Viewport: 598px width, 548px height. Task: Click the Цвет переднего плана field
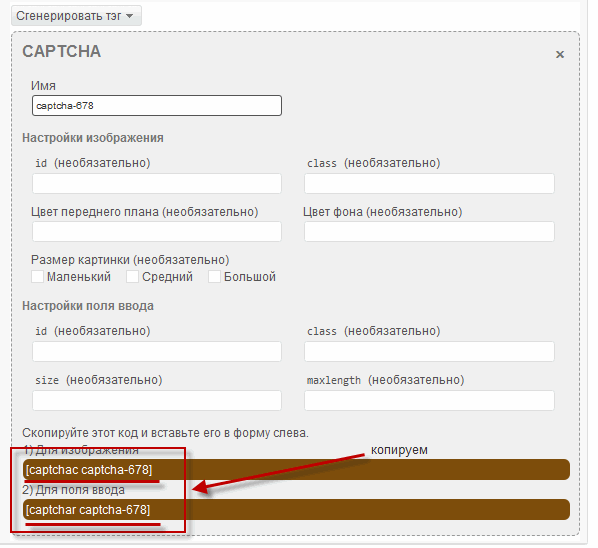pos(157,231)
